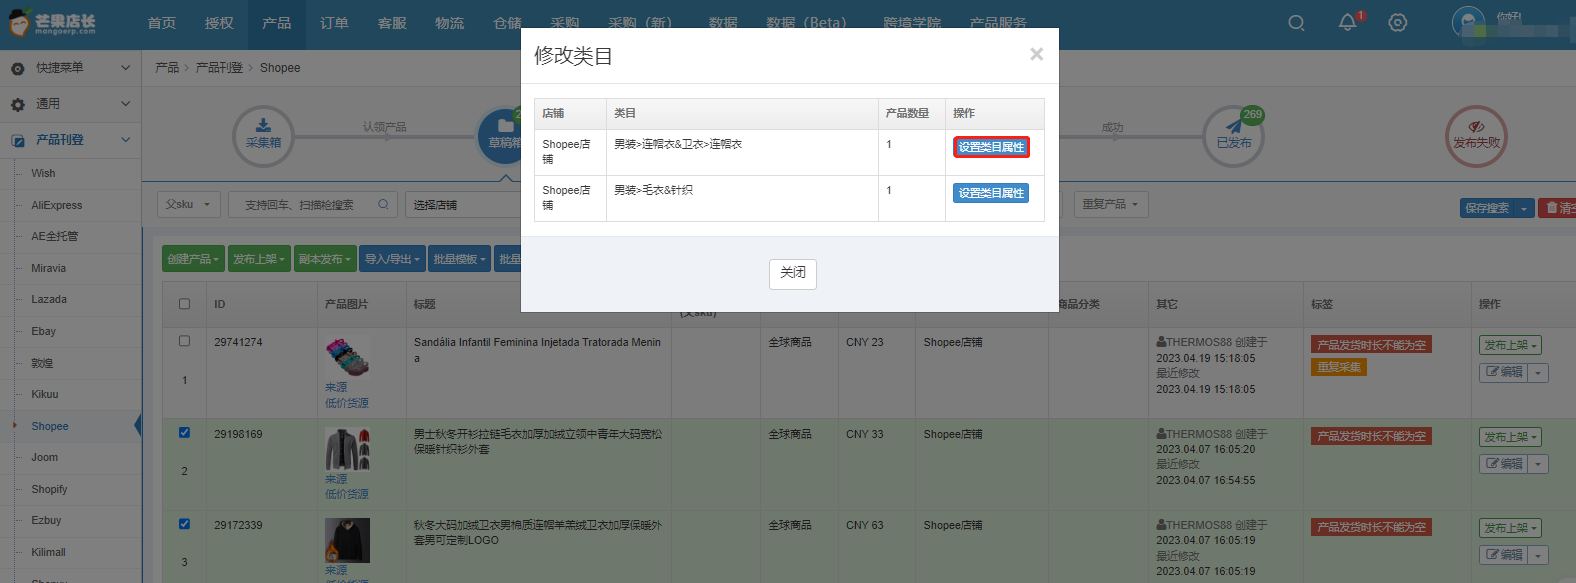Click the user avatar icon
The width and height of the screenshot is (1576, 583).
click(x=1468, y=23)
